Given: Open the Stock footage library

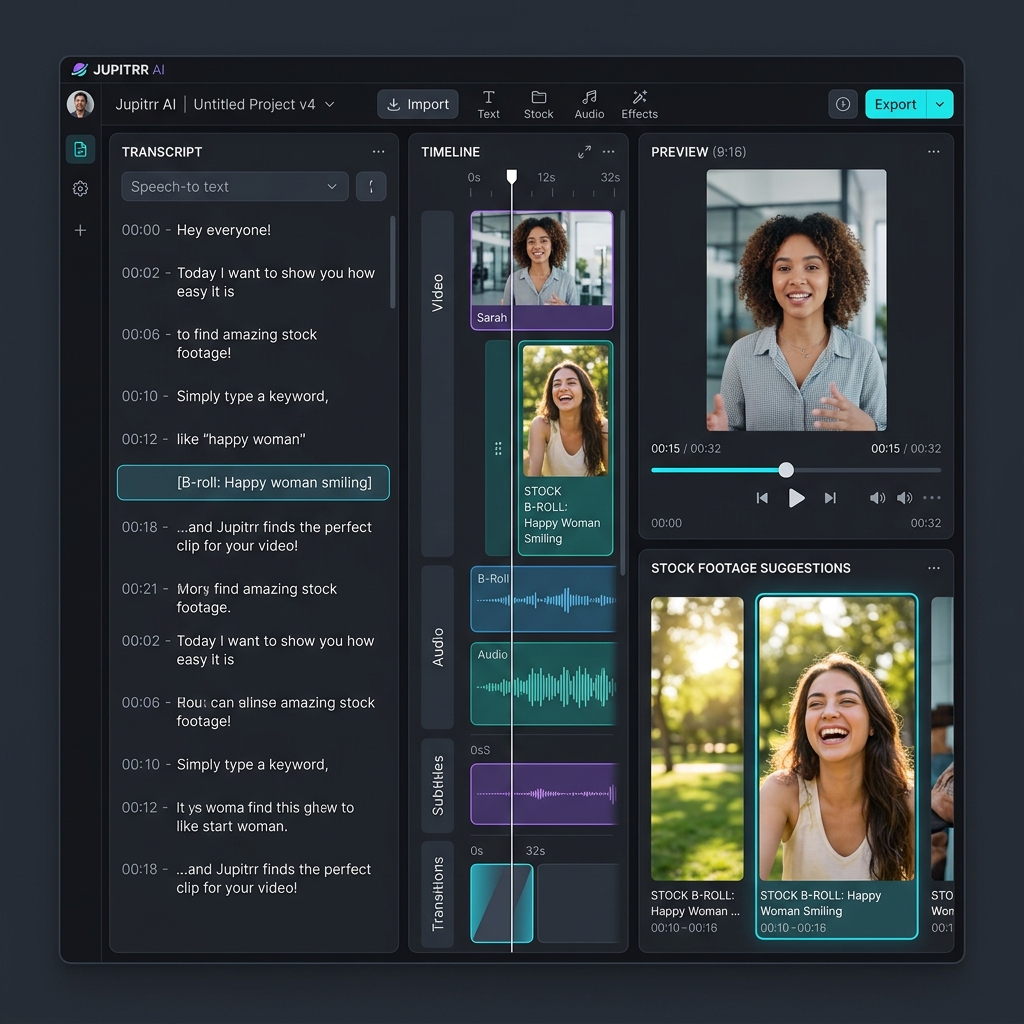Looking at the screenshot, I should (538, 104).
